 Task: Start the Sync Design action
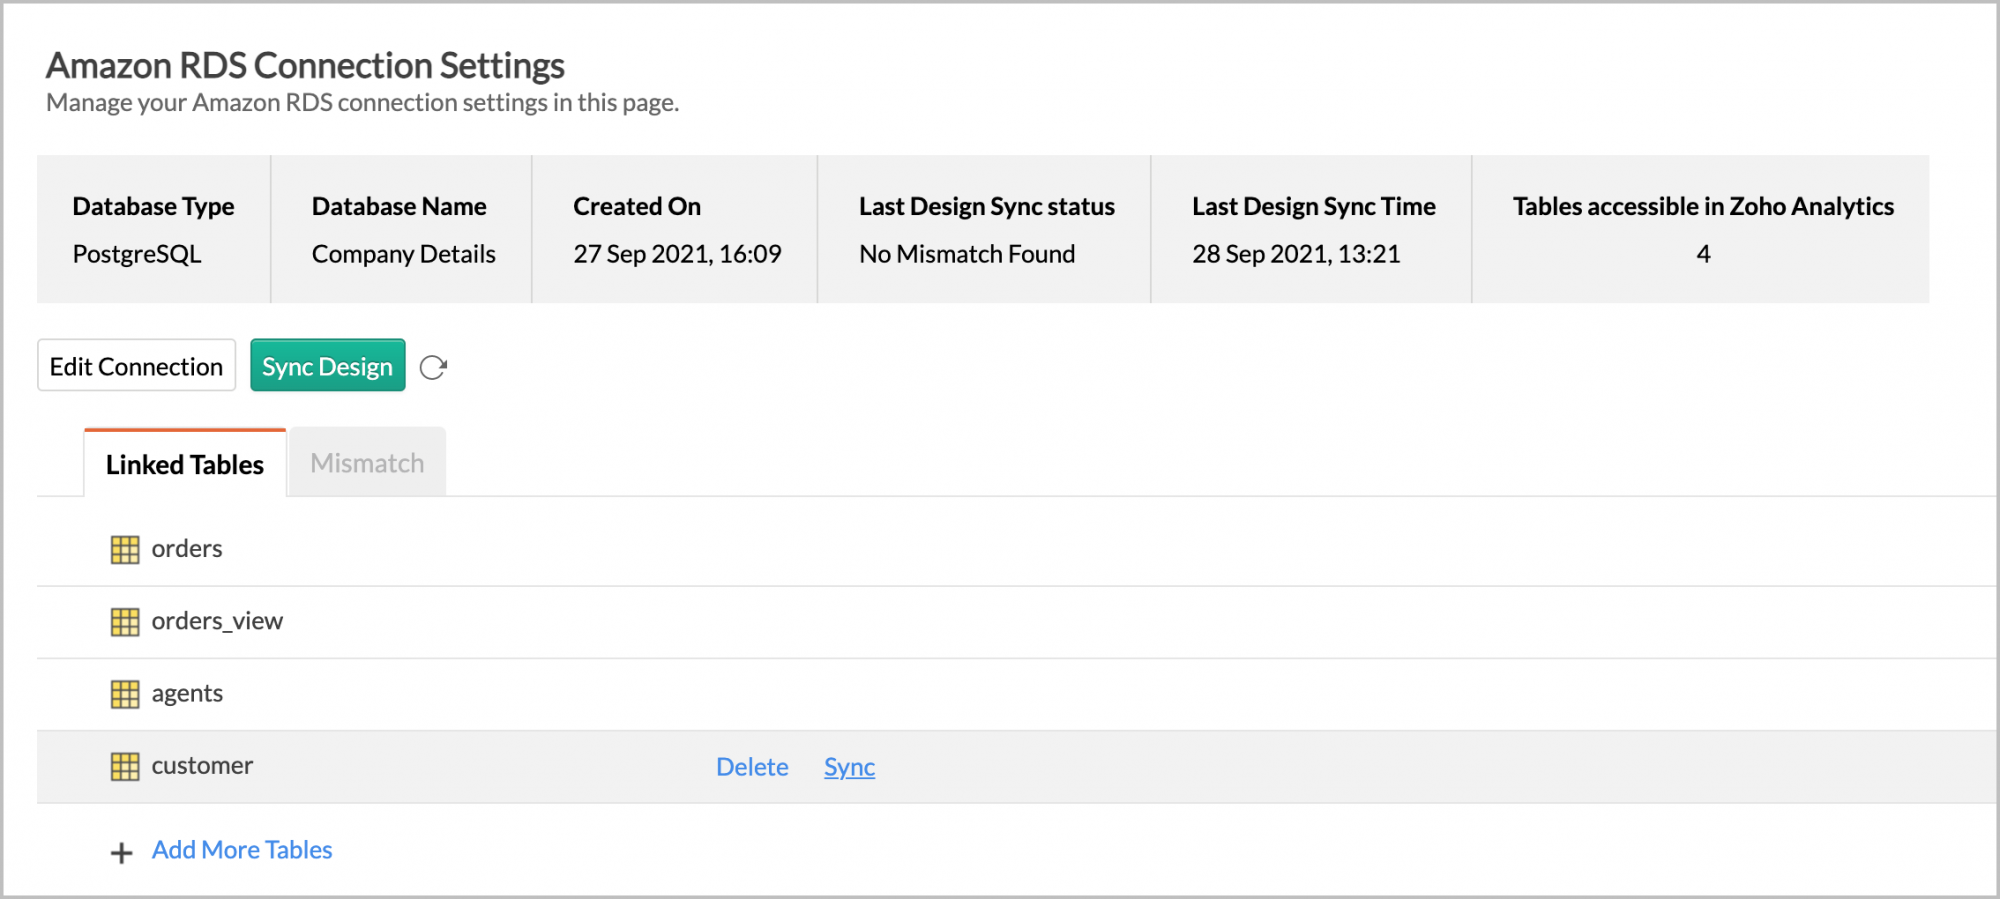[x=328, y=365]
